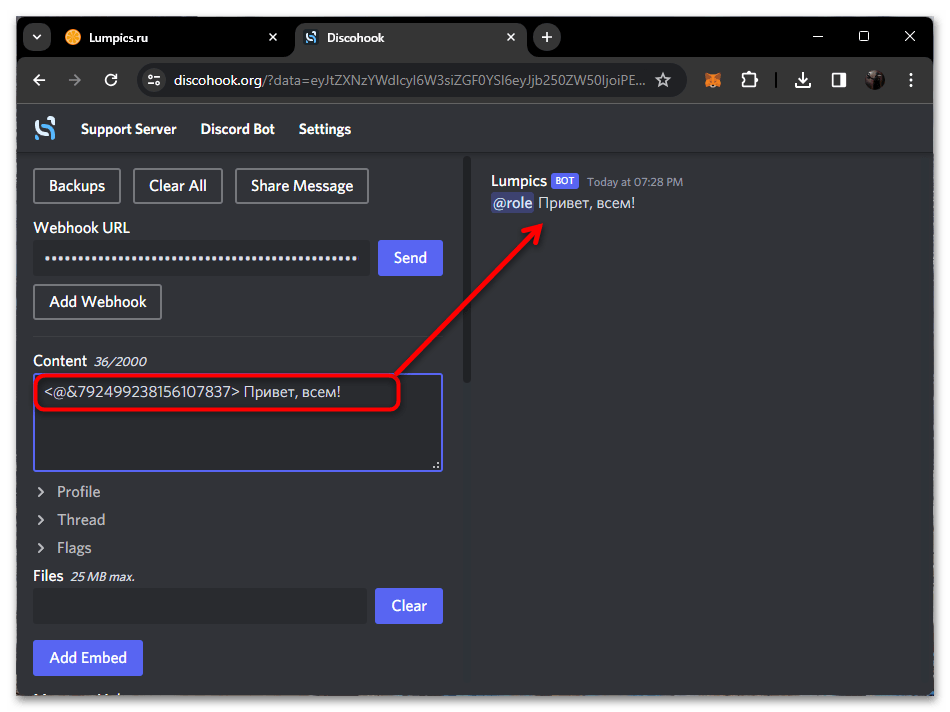Open the Support Server link
The width and height of the screenshot is (950, 712).
point(128,129)
